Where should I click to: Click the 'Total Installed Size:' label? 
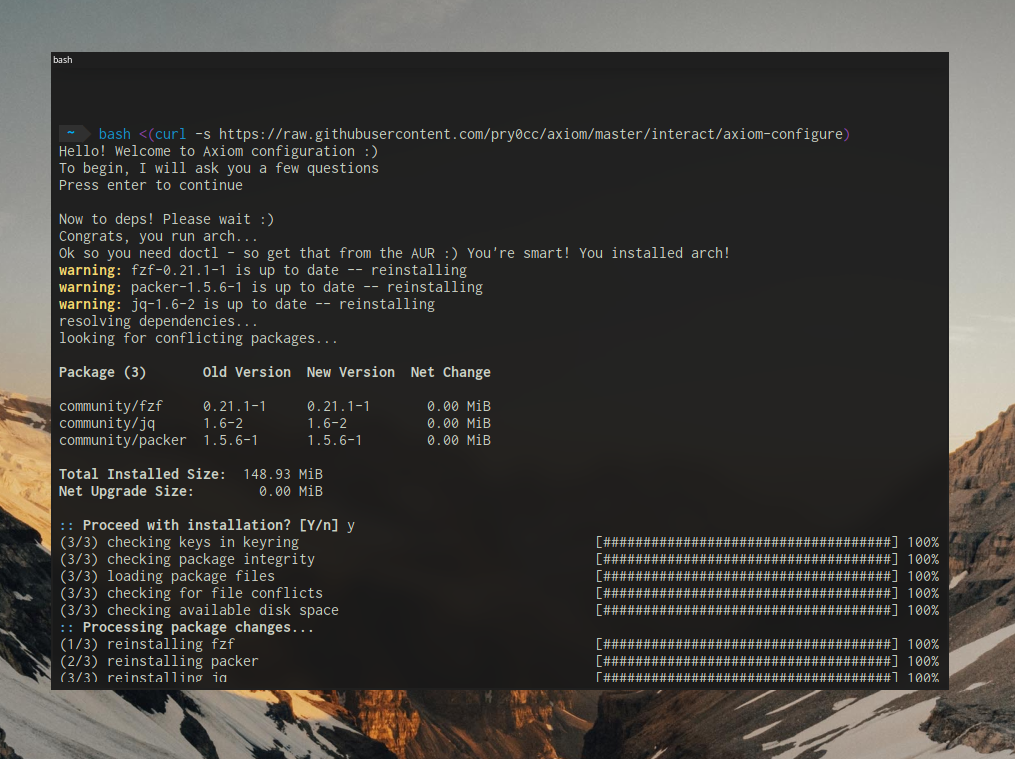click(142, 474)
